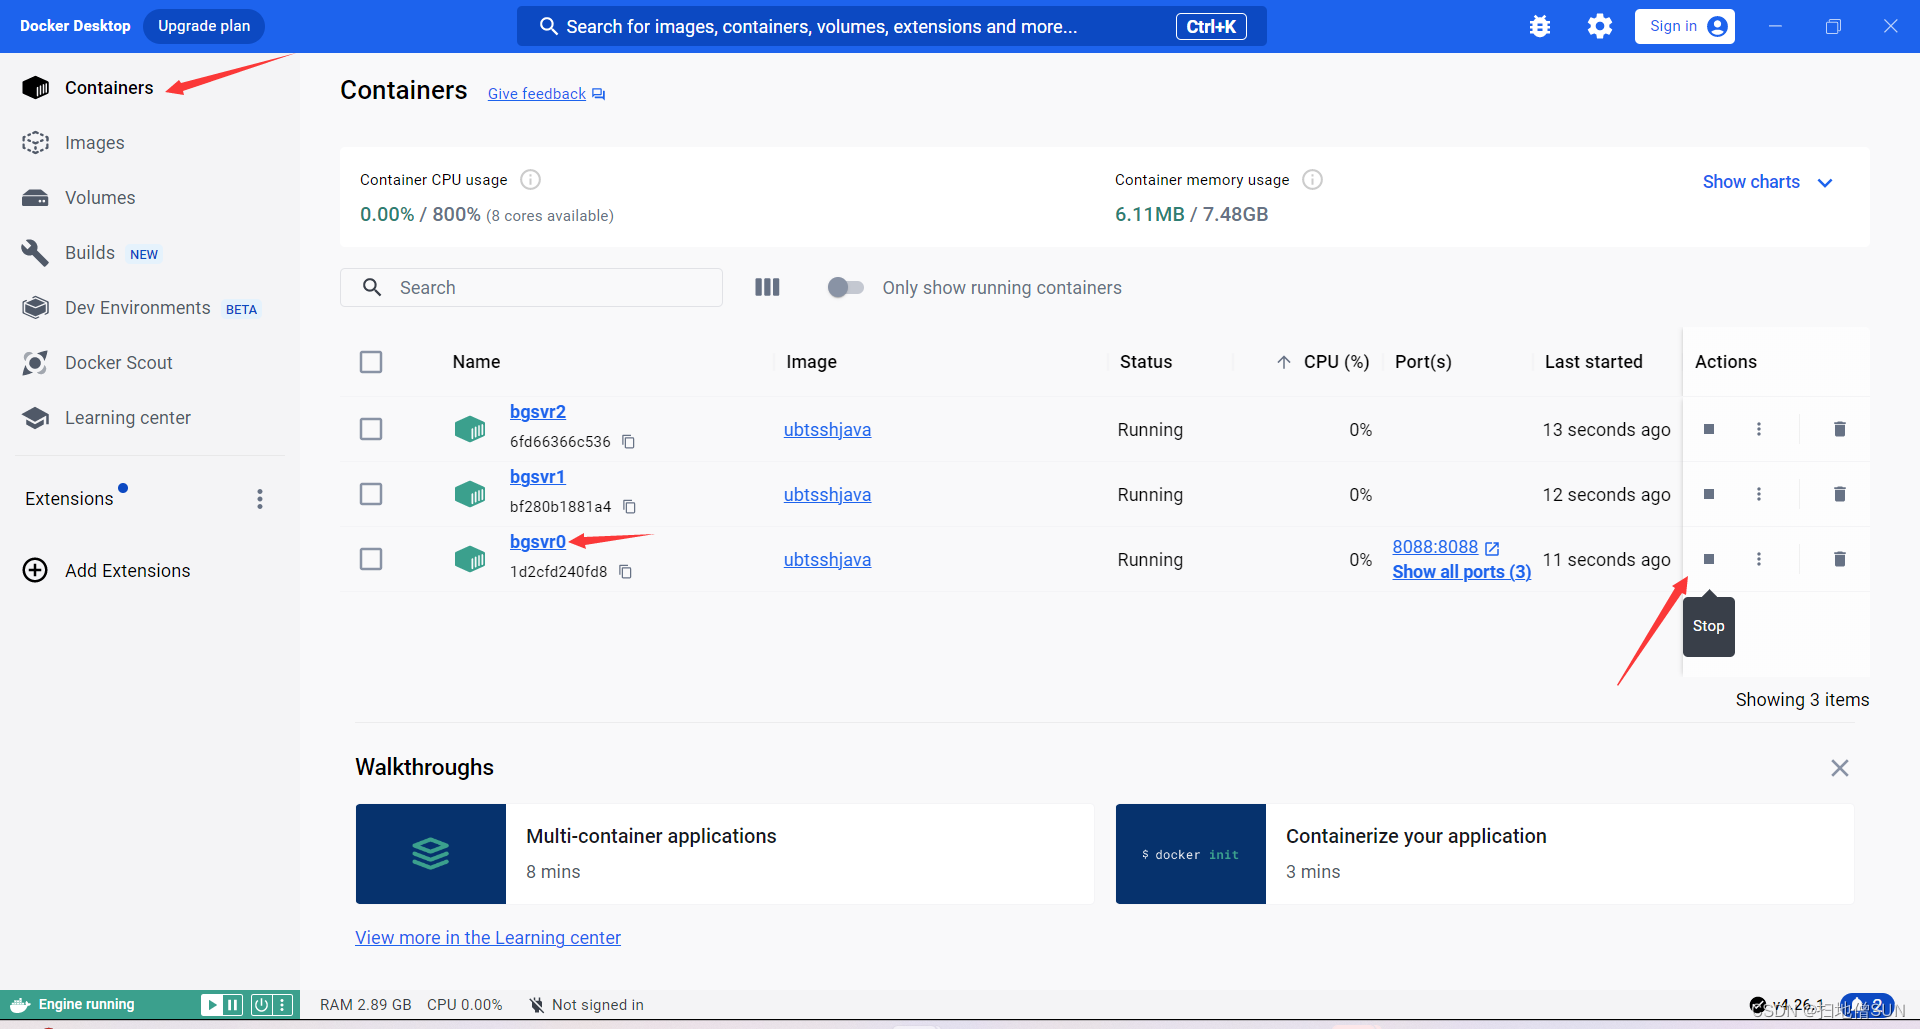This screenshot has width=1920, height=1029.
Task: Toggle Only show running containers switch
Action: 846,287
